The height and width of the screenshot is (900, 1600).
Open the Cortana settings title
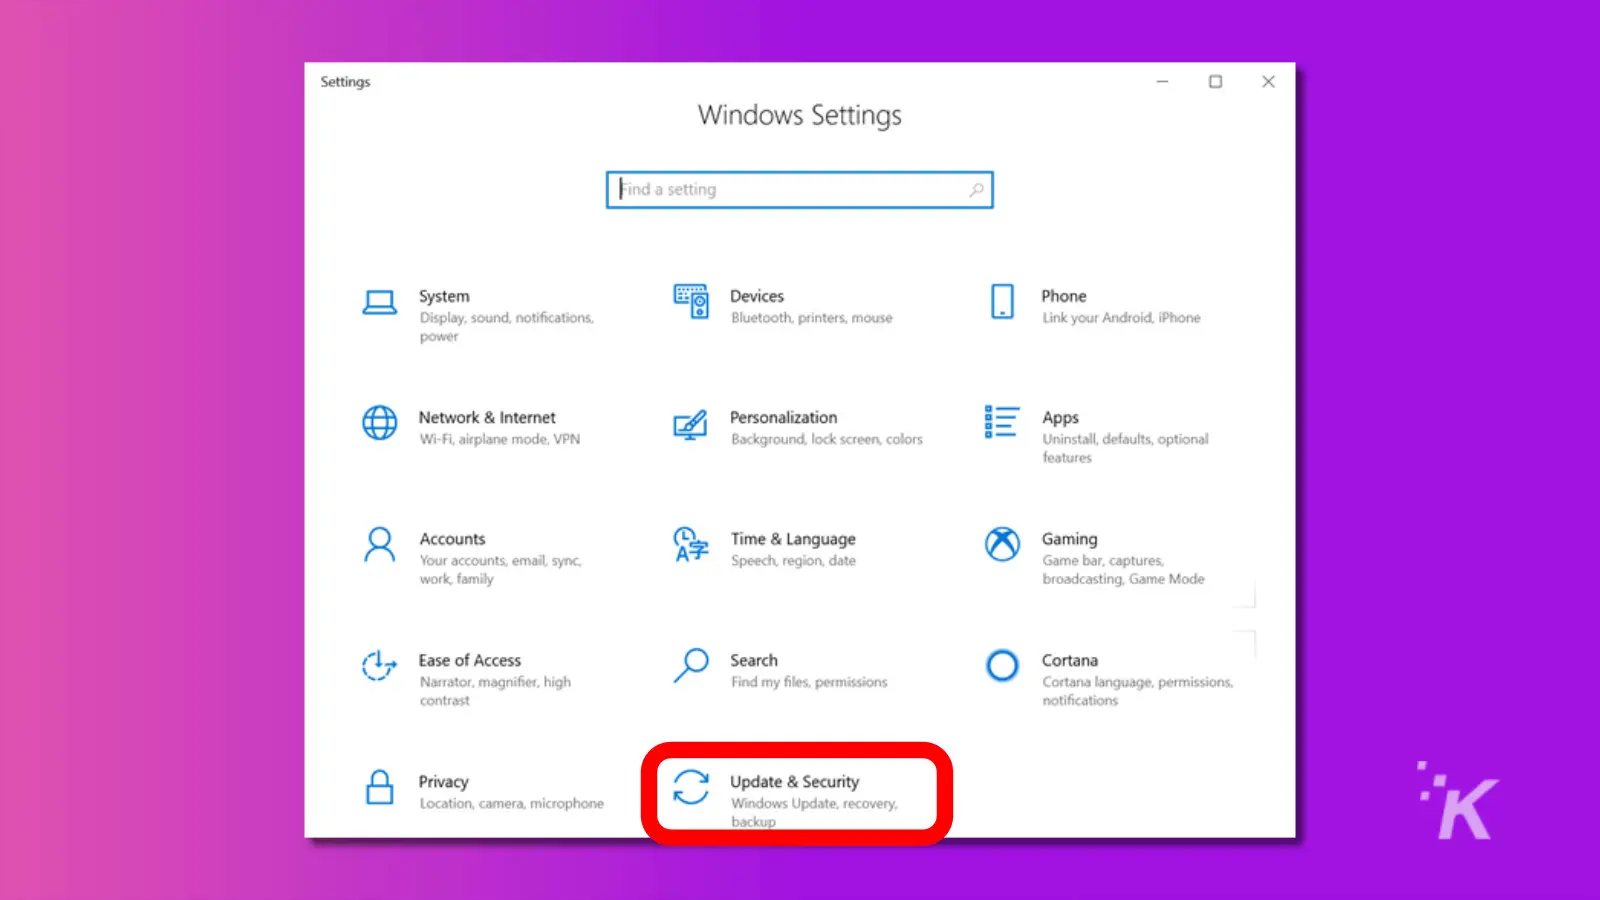[1070, 660]
